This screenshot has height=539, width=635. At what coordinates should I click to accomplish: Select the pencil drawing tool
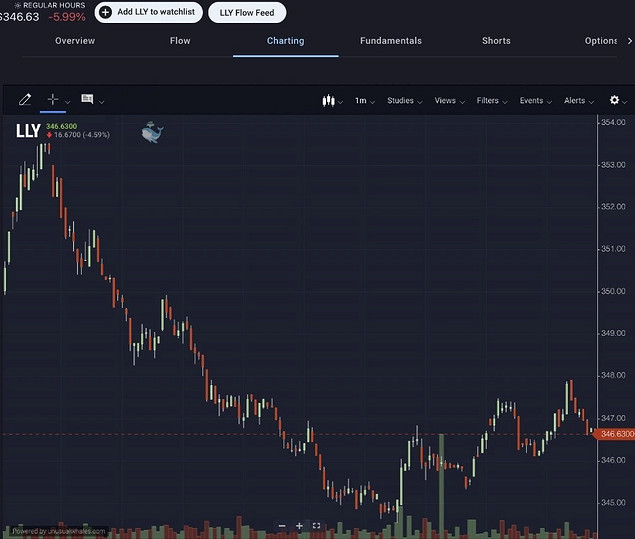pyautogui.click(x=25, y=100)
